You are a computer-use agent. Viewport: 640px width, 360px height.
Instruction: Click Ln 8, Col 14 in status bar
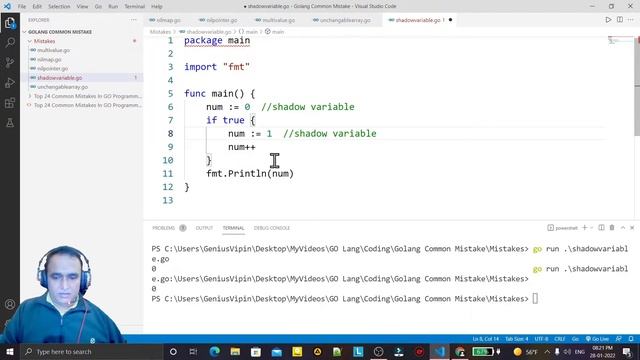tap(486, 339)
